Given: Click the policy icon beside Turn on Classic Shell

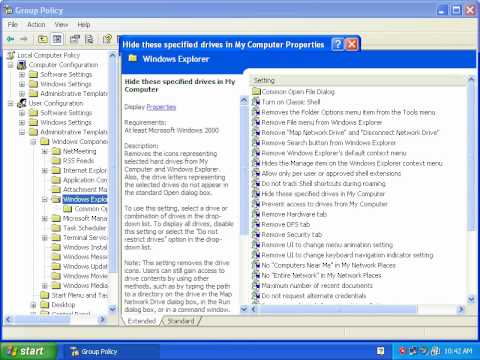Looking at the screenshot, I should (256, 102).
